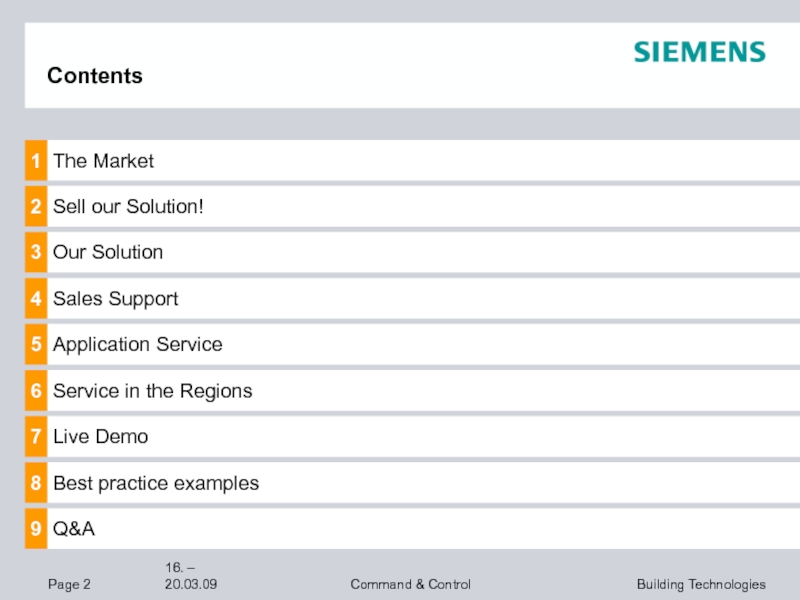
Task: Click the orange number 8 box
Action: coord(36,483)
